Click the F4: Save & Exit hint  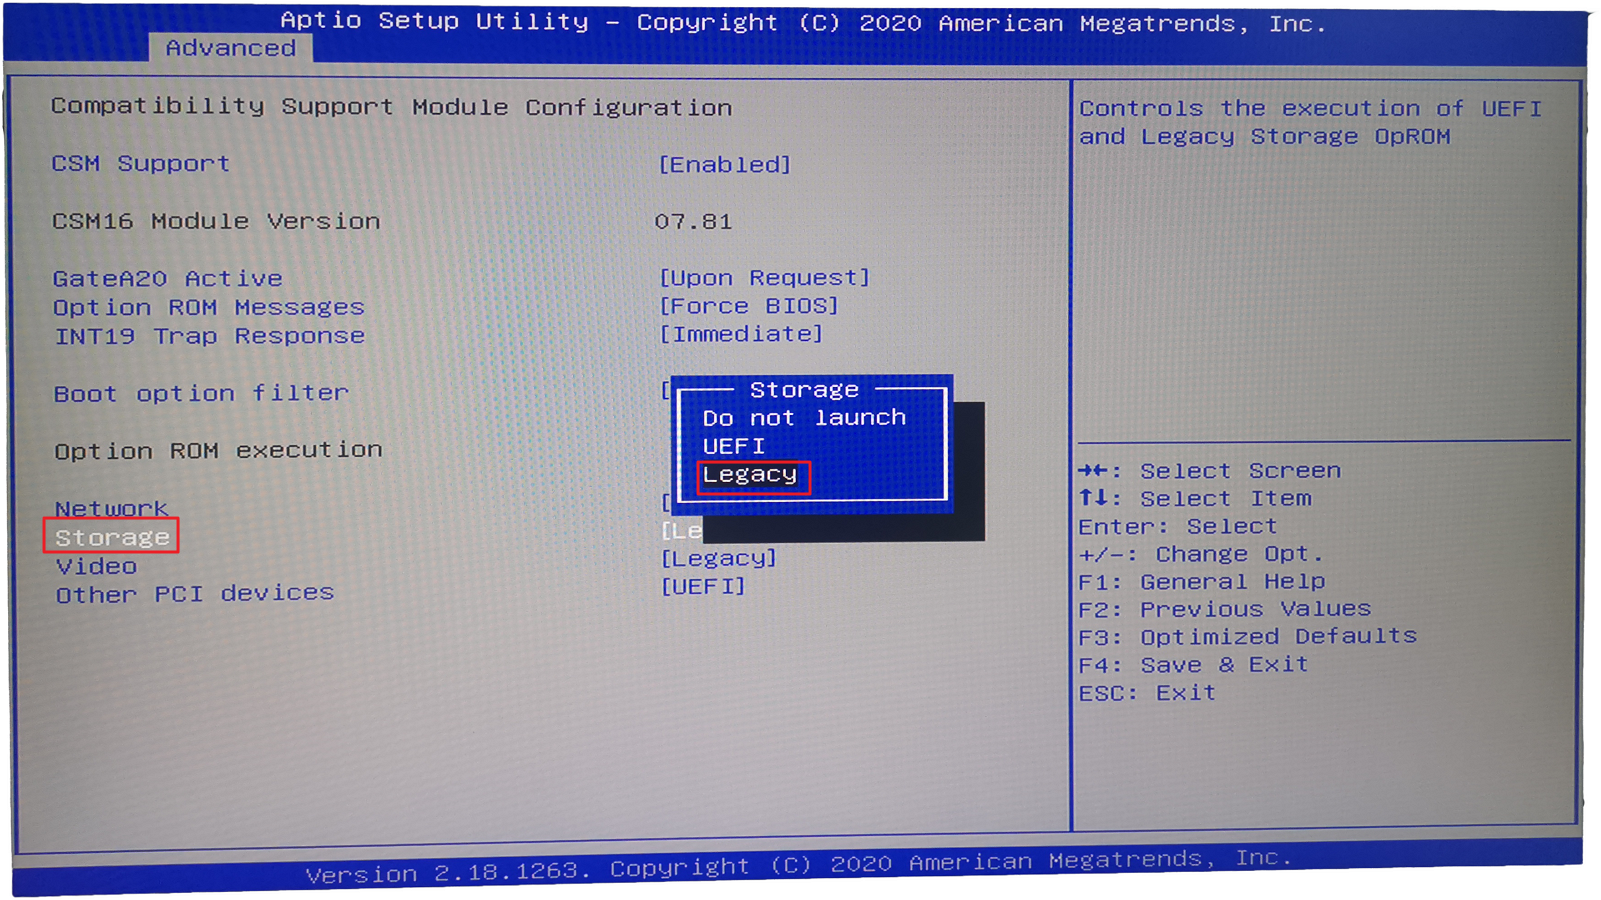(1193, 665)
